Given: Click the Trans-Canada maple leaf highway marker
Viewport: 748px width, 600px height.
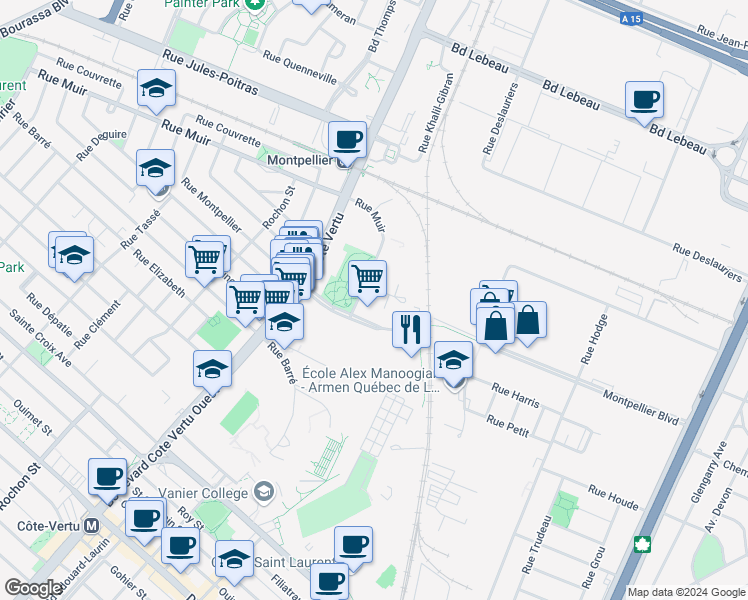Looking at the screenshot, I should [642, 545].
